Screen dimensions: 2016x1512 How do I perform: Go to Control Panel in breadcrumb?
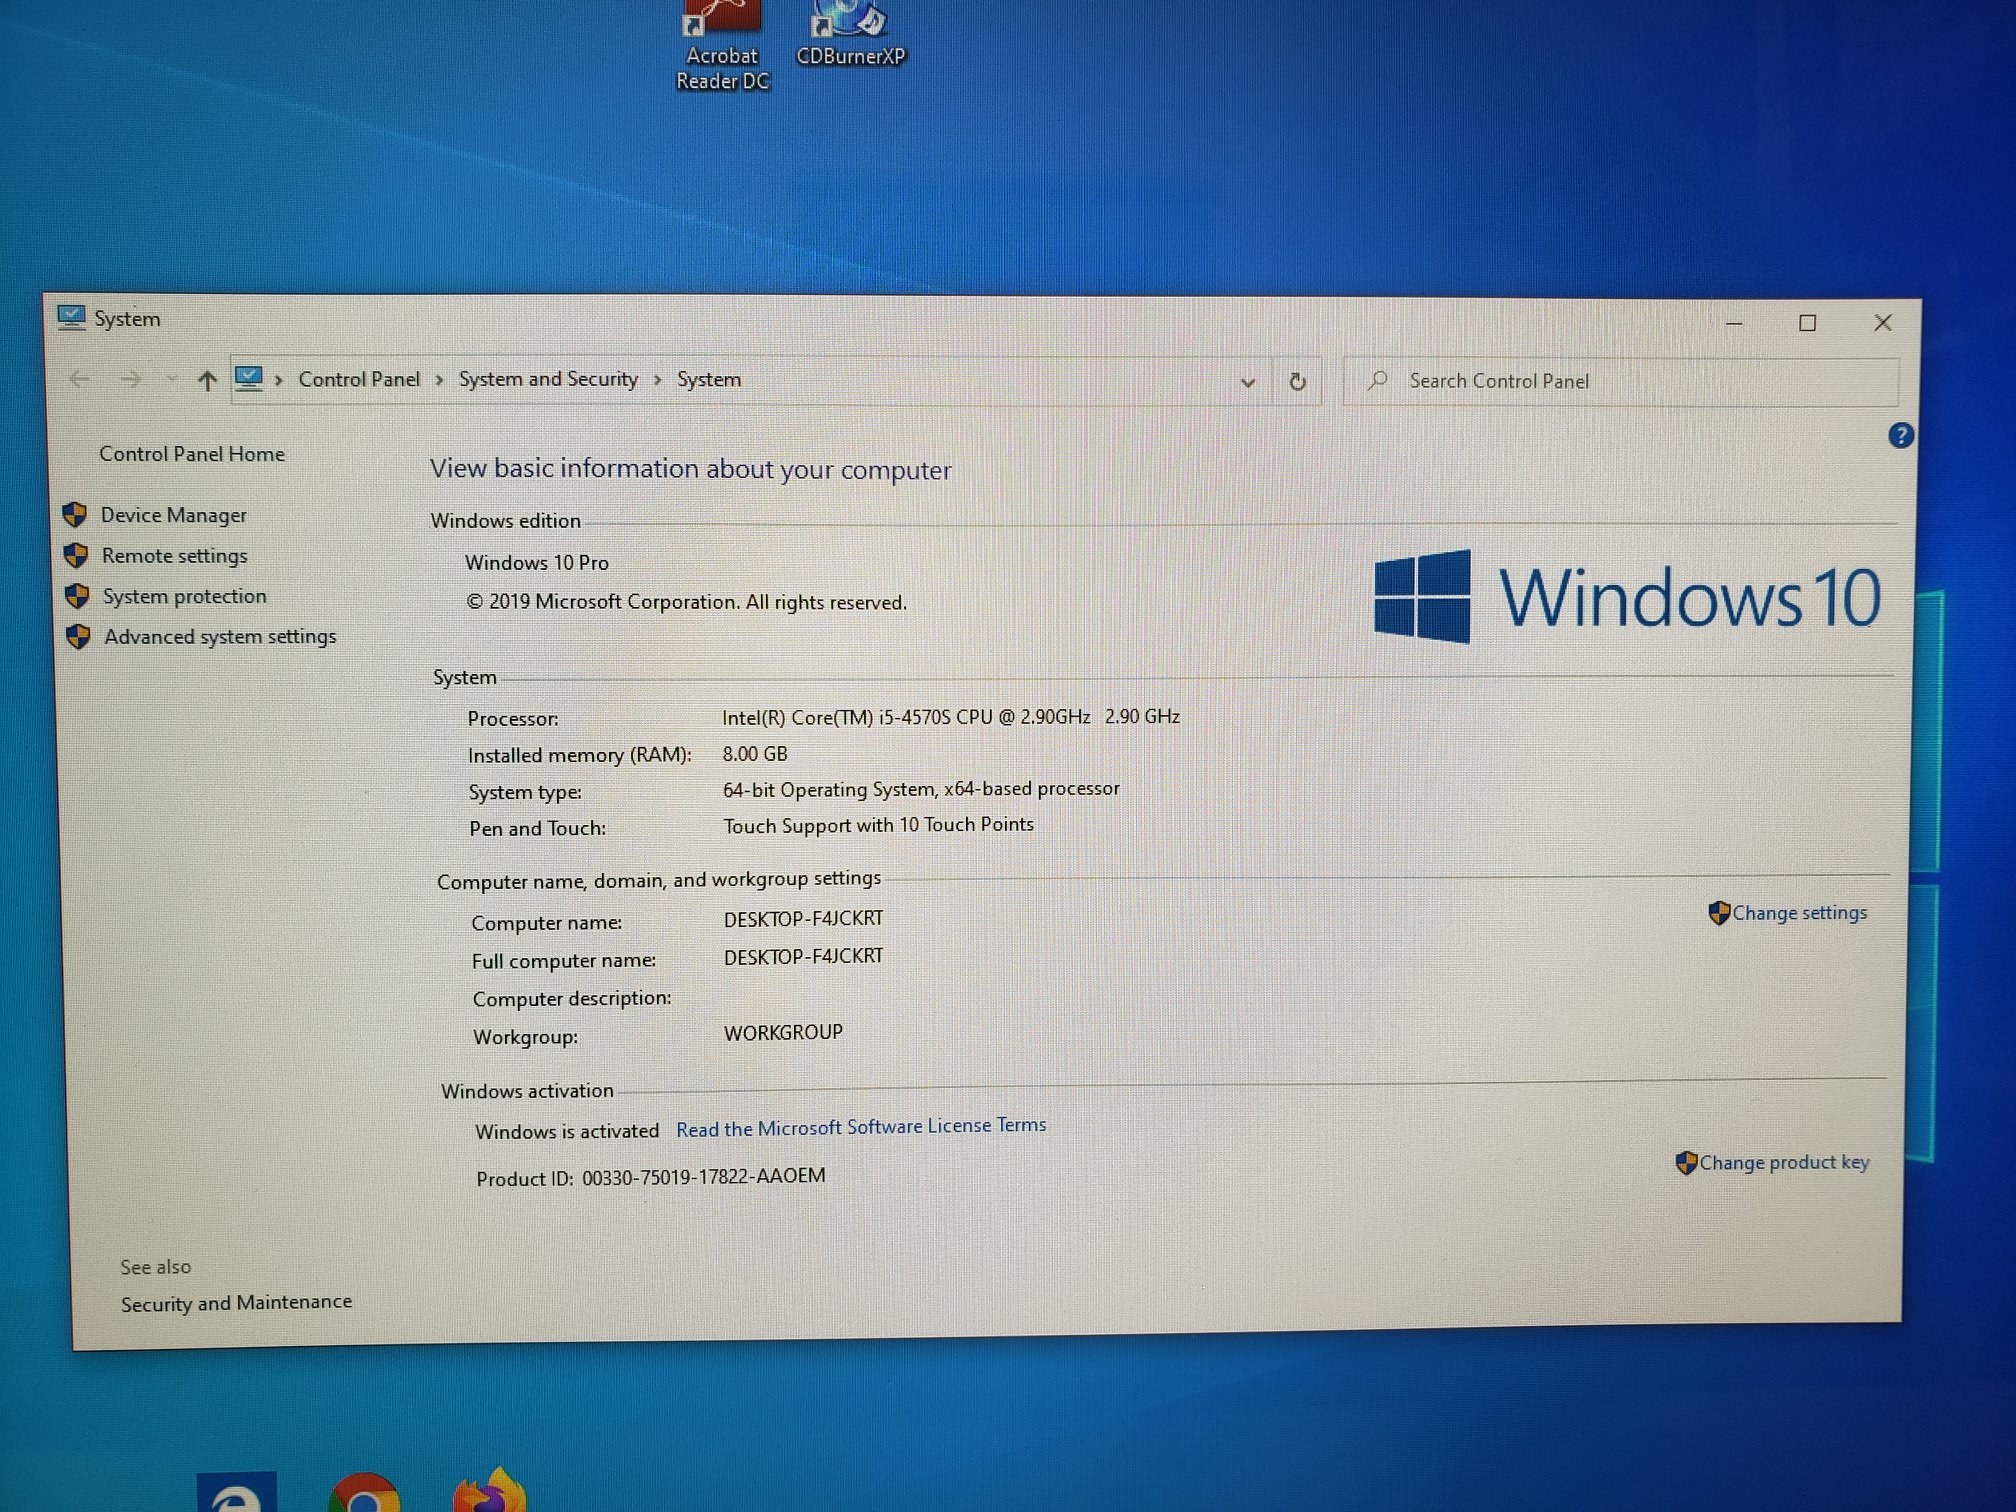pos(359,379)
